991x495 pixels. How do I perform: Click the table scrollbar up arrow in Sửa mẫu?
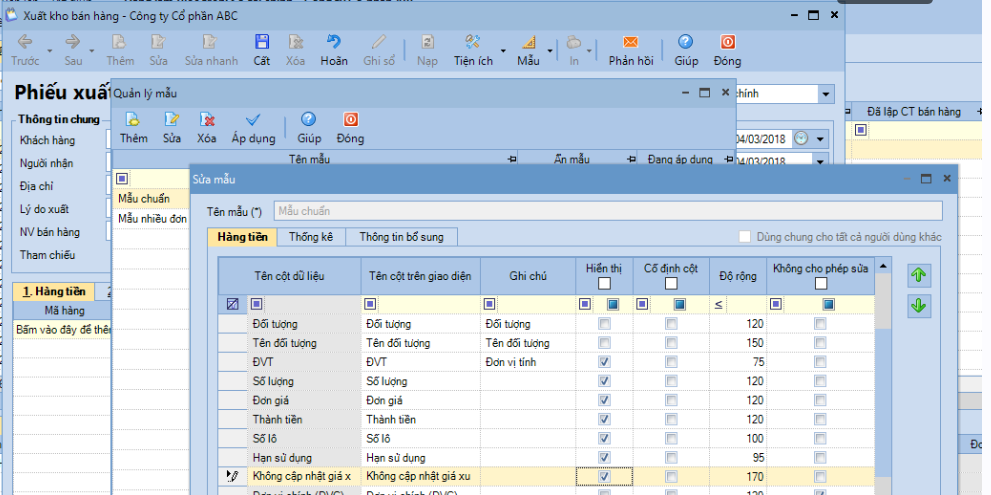click(x=884, y=267)
